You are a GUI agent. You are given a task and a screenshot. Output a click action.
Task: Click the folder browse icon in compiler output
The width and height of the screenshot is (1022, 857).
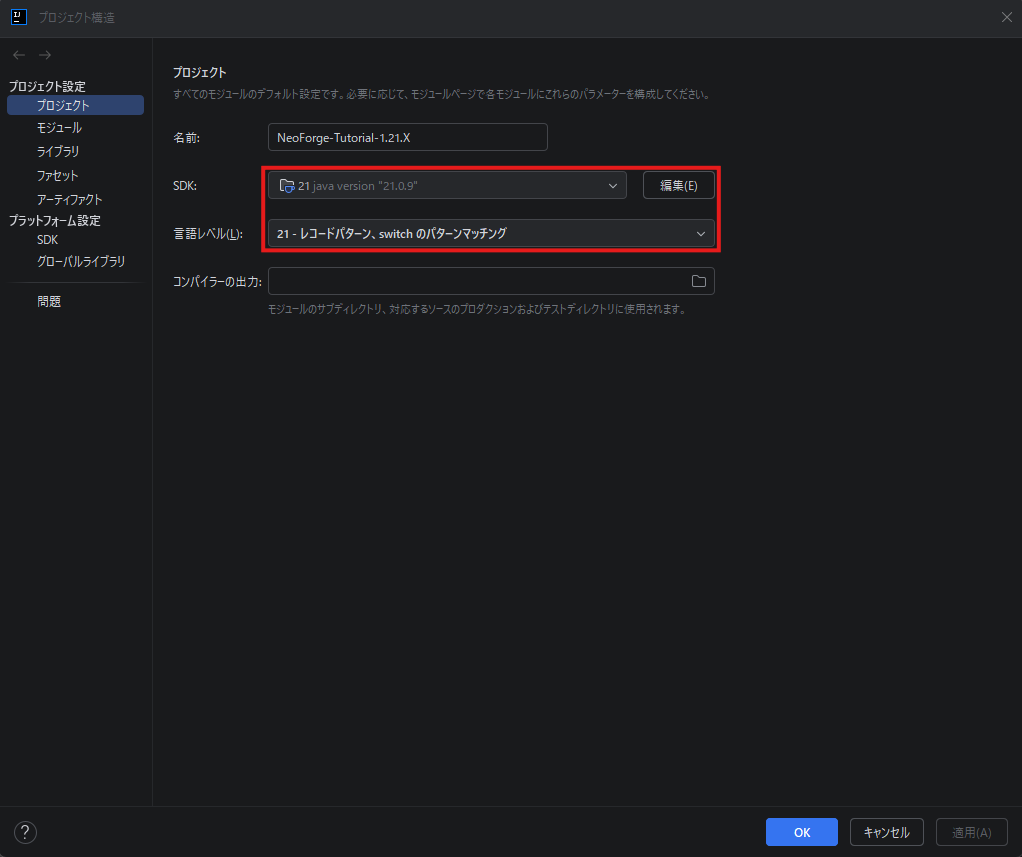(x=699, y=281)
